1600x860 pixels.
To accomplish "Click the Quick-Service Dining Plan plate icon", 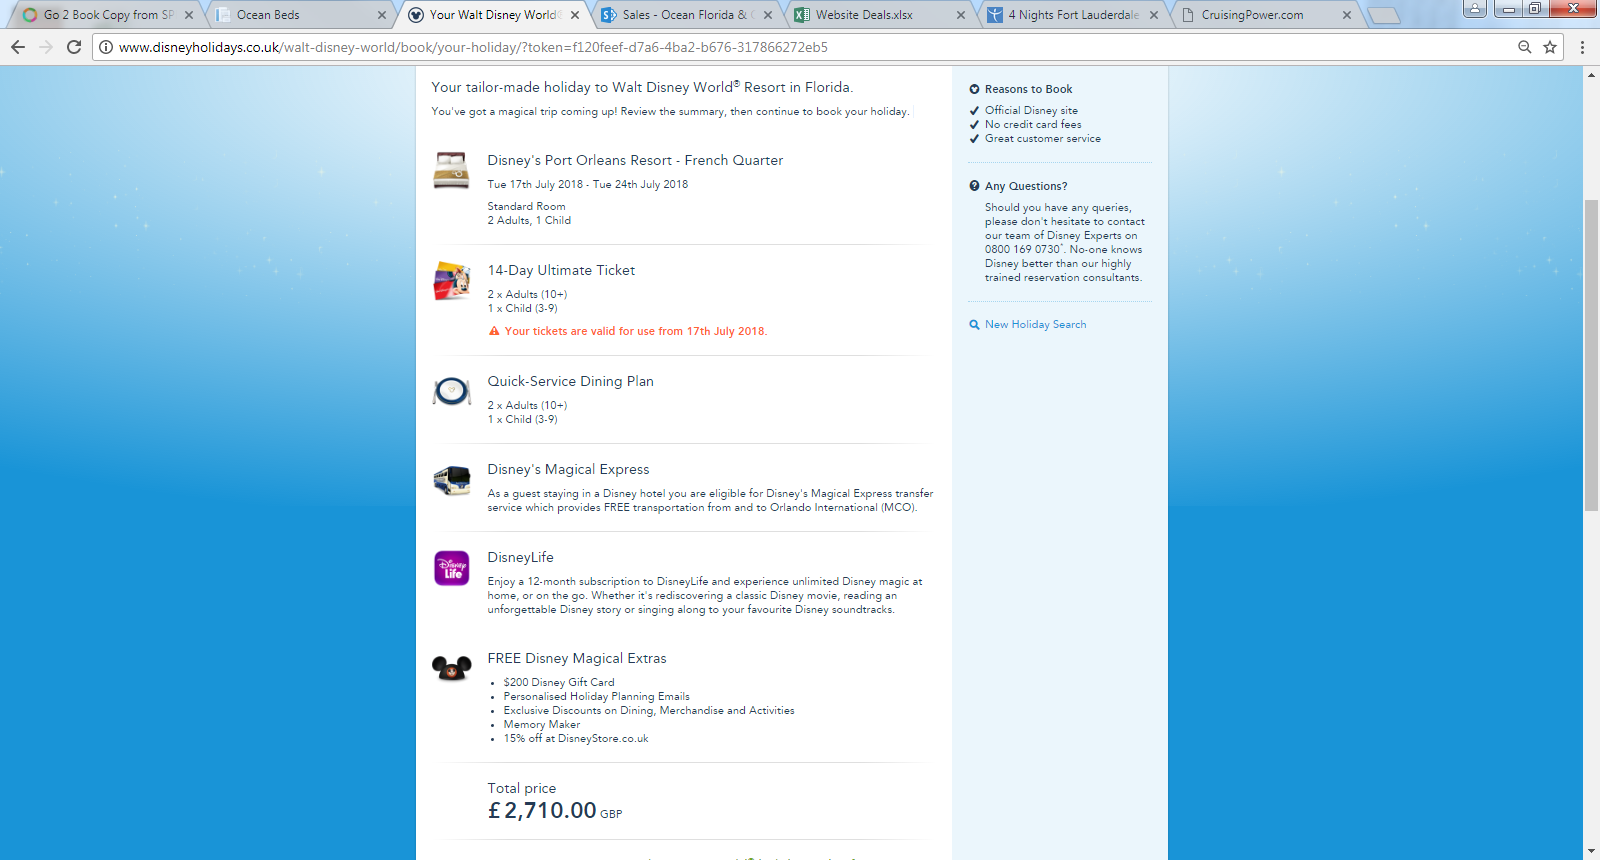I will 452,391.
